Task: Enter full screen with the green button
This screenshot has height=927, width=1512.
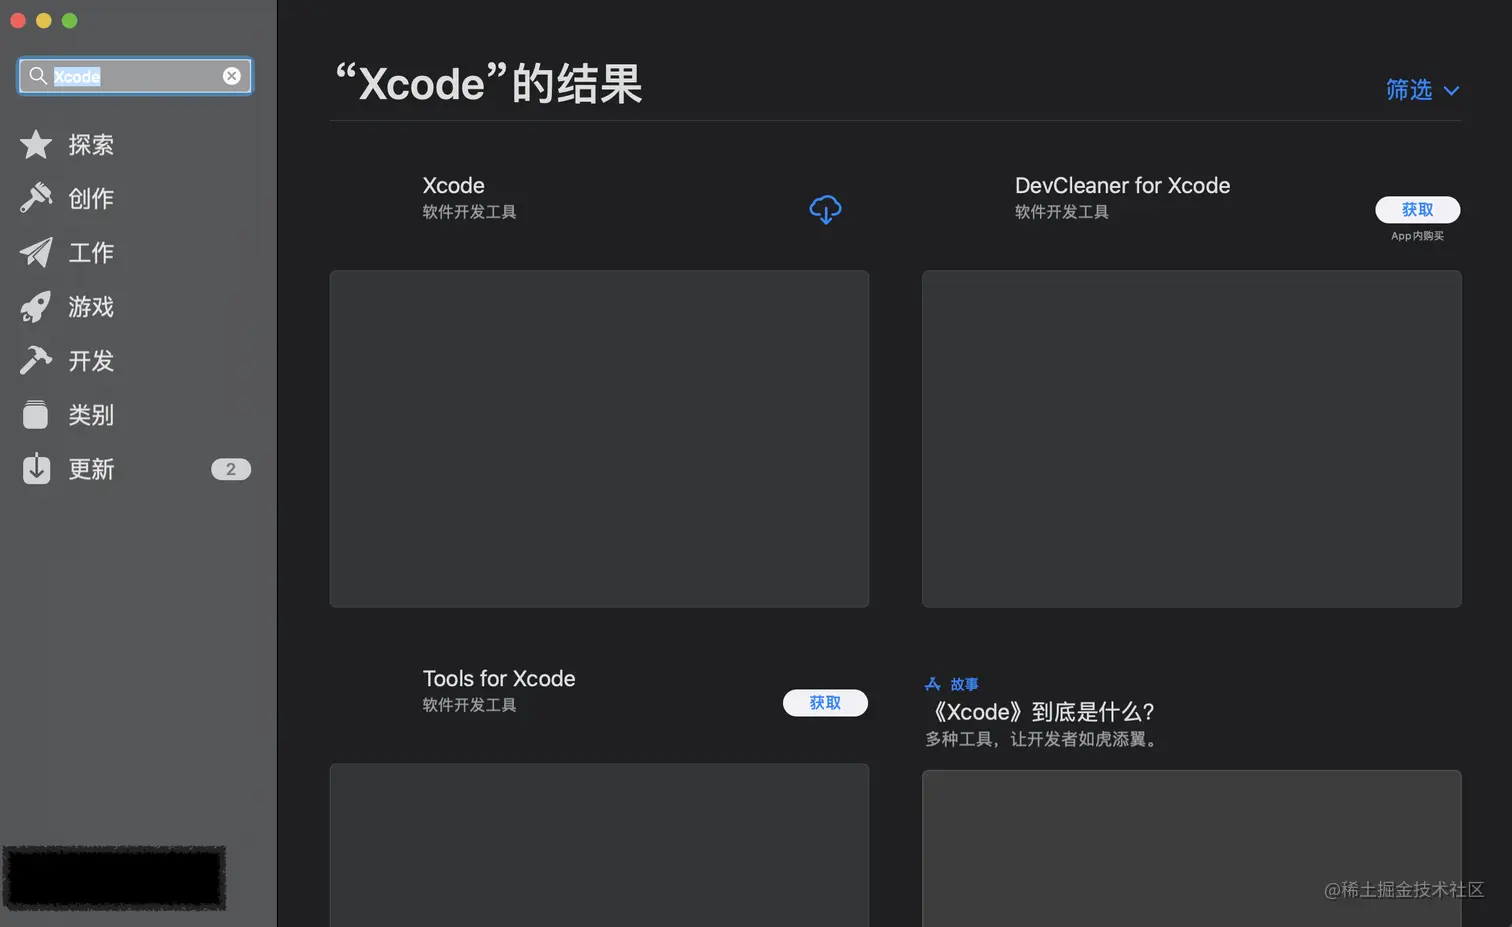Action: tap(70, 21)
